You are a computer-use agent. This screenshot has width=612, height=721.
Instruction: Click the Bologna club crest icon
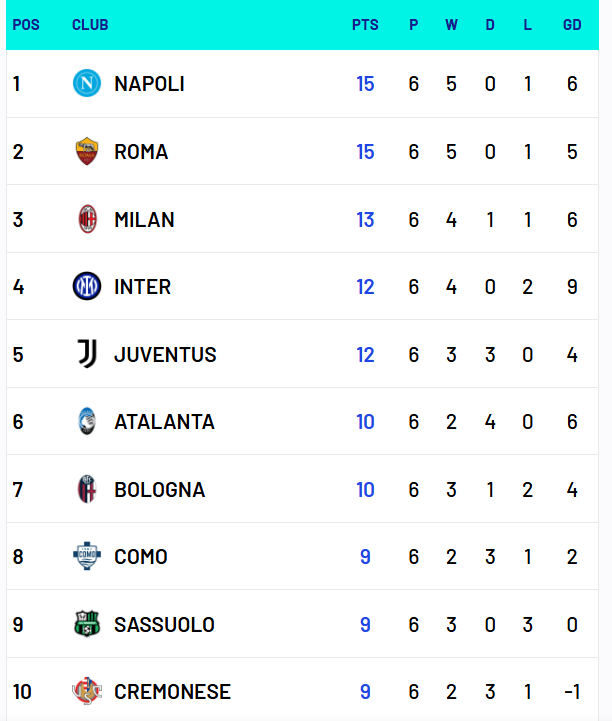click(x=87, y=489)
